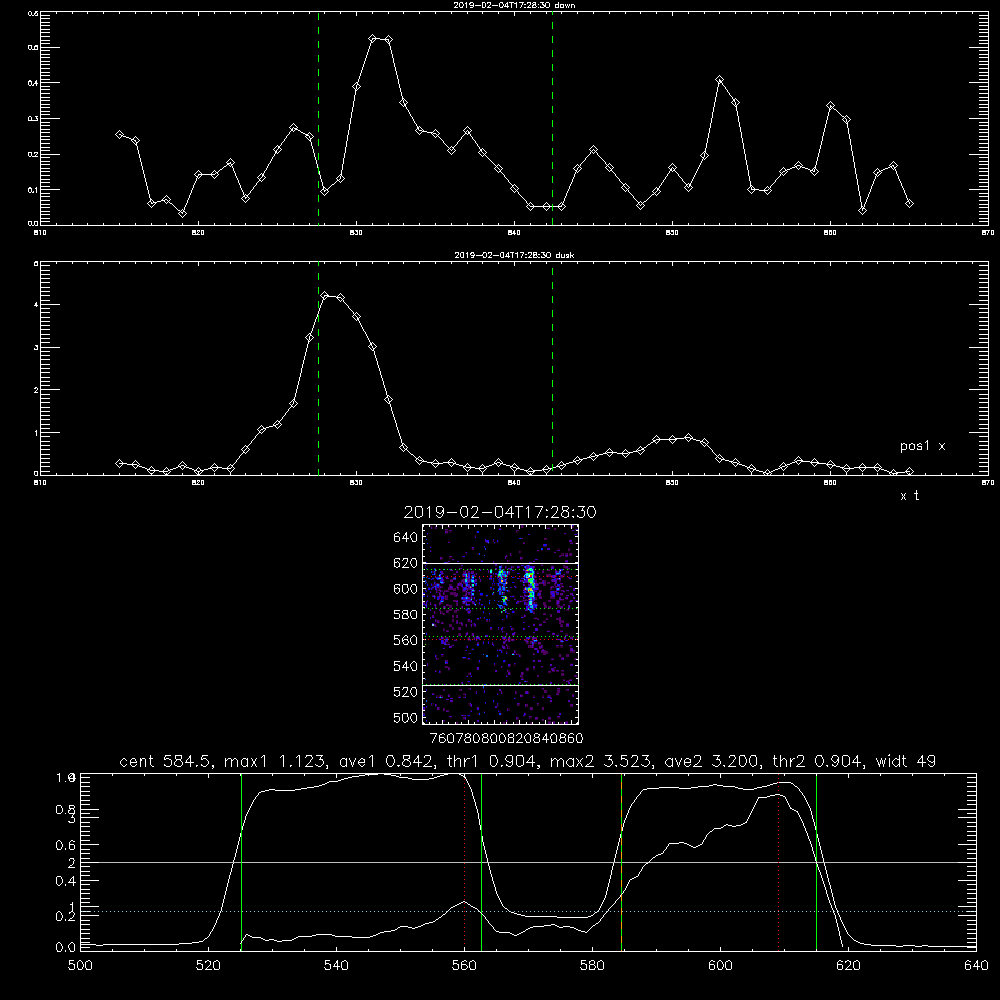
Task: Click the 'thr2 0.904' value in the header
Action: pyautogui.click(x=818, y=761)
